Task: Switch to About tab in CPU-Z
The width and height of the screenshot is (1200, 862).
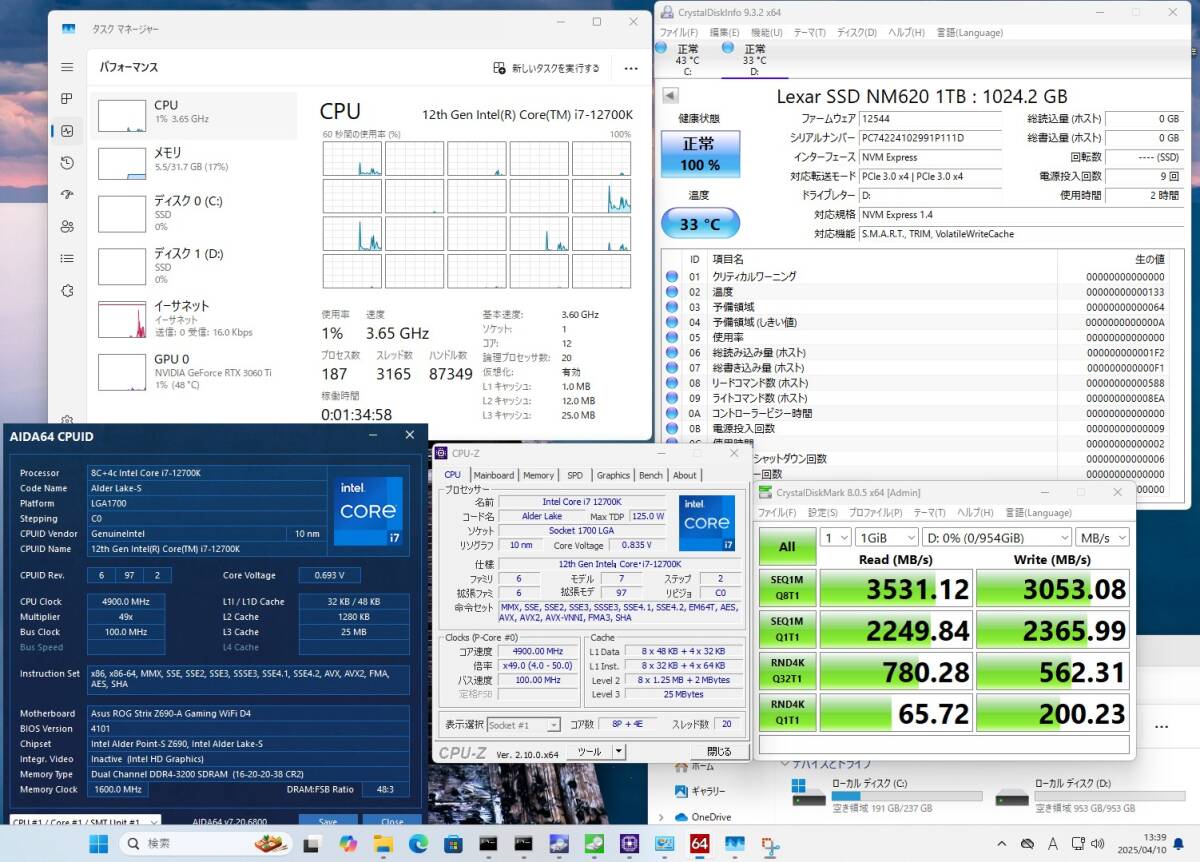Action: click(x=685, y=475)
